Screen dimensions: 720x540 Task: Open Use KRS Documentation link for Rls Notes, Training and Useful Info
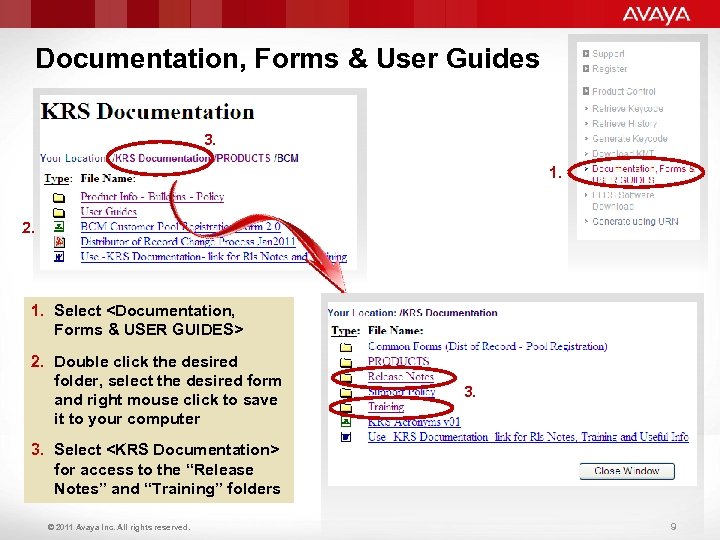point(529,437)
